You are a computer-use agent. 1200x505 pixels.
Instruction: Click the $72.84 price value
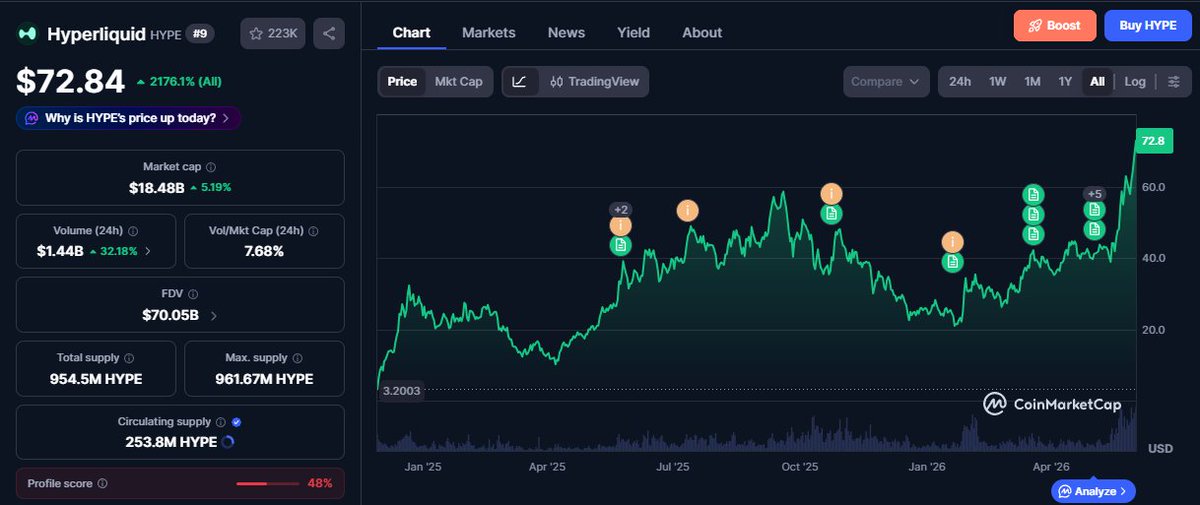click(70, 81)
